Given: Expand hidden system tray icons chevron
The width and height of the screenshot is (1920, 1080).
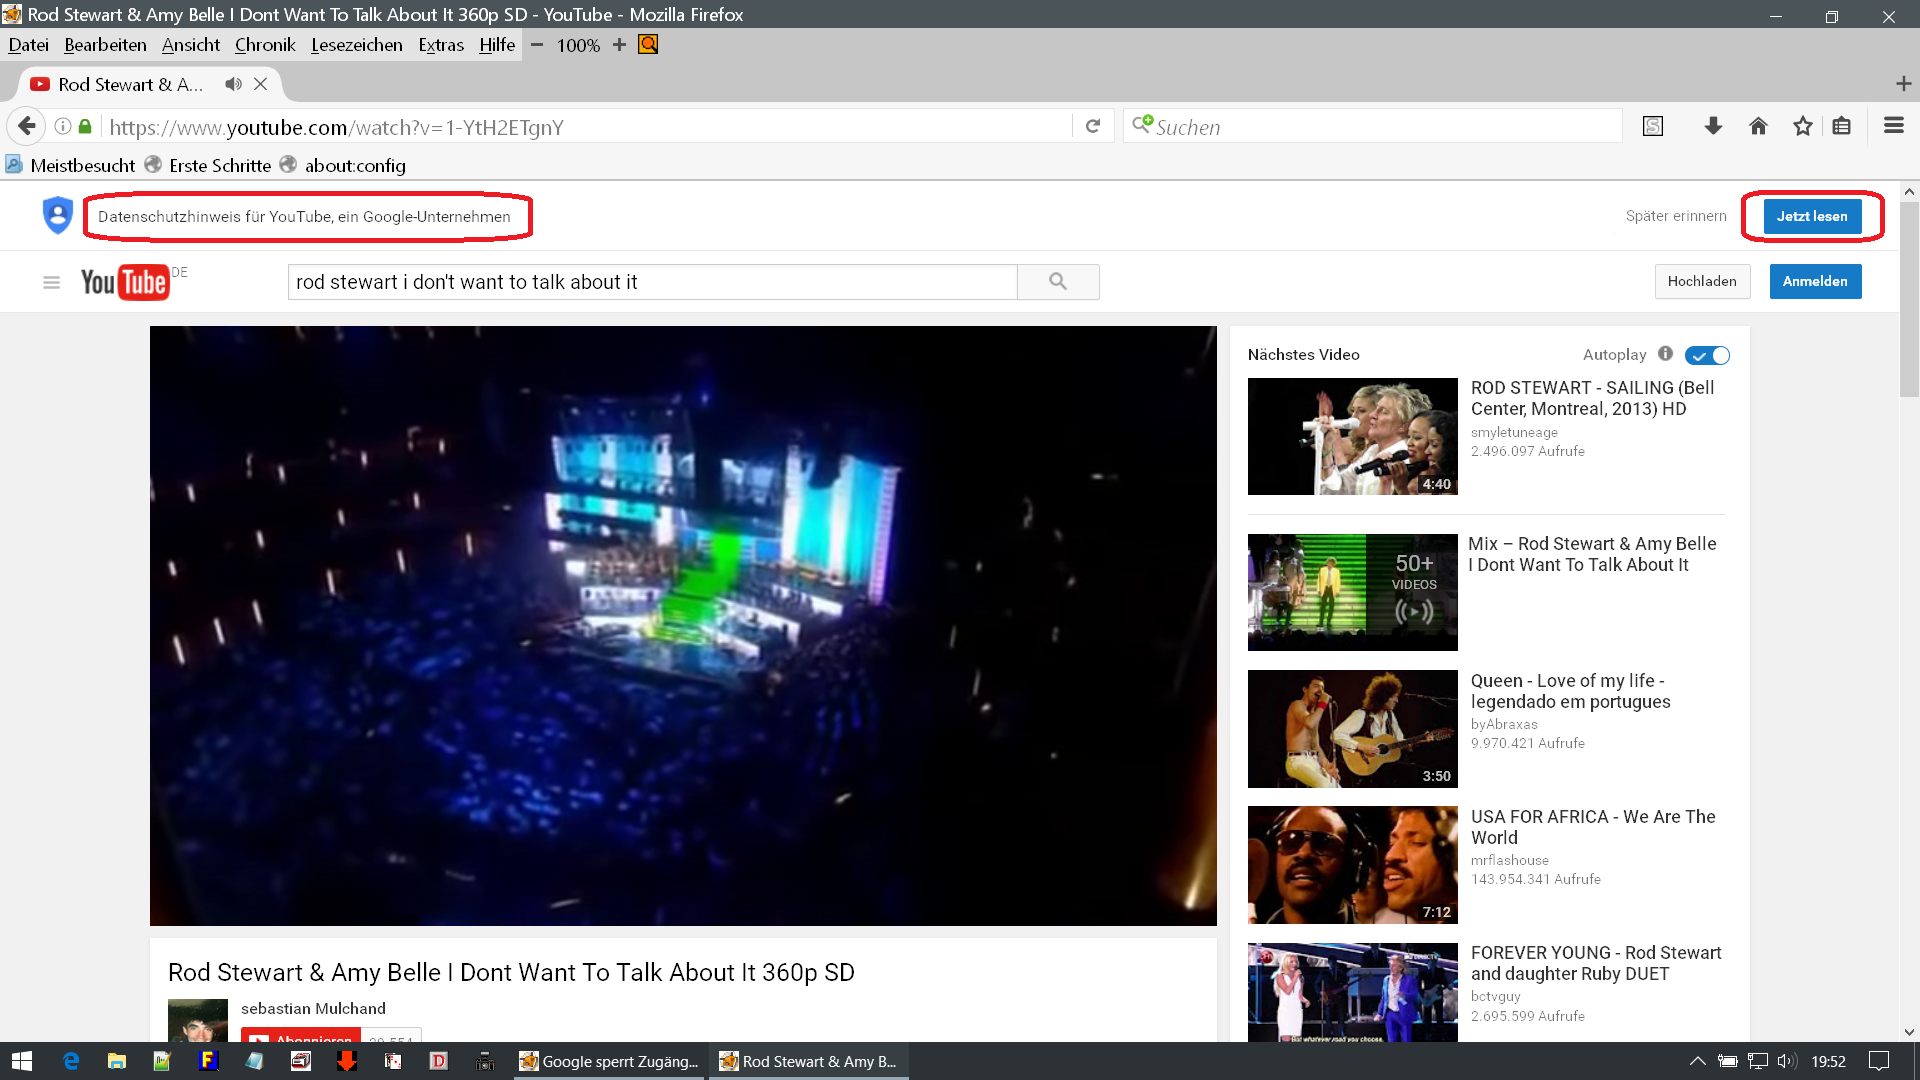Looking at the screenshot, I should [1697, 1061].
